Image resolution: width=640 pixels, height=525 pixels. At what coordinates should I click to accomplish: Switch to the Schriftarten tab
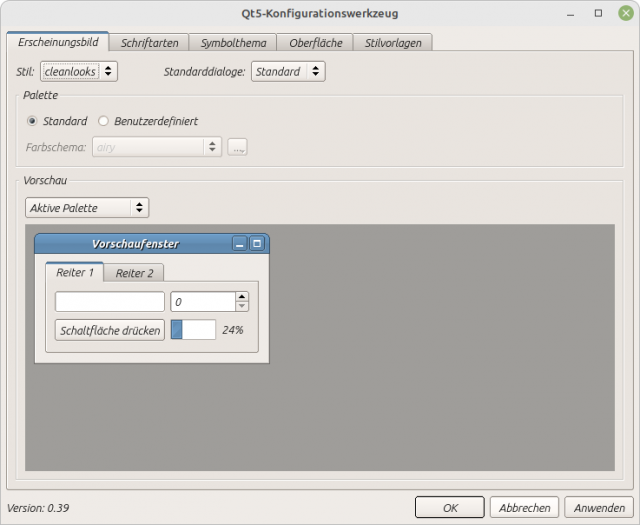coord(149,43)
